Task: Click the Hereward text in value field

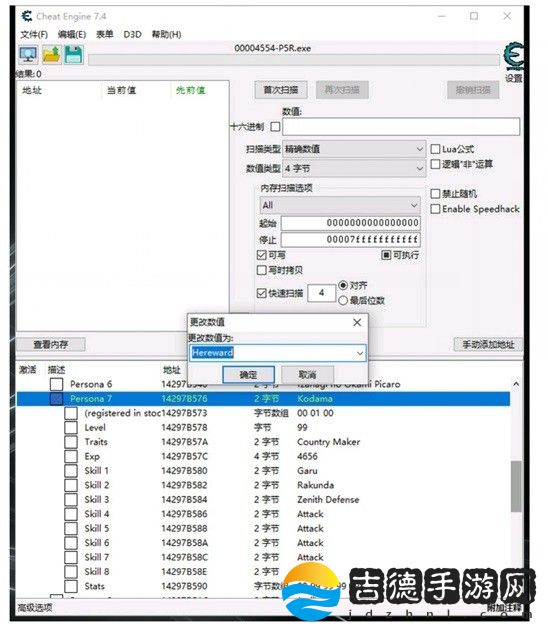Action: (x=212, y=353)
